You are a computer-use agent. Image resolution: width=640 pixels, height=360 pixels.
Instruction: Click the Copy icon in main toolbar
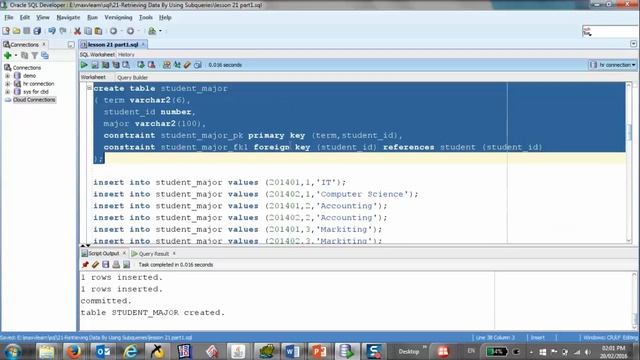click(x=88, y=31)
